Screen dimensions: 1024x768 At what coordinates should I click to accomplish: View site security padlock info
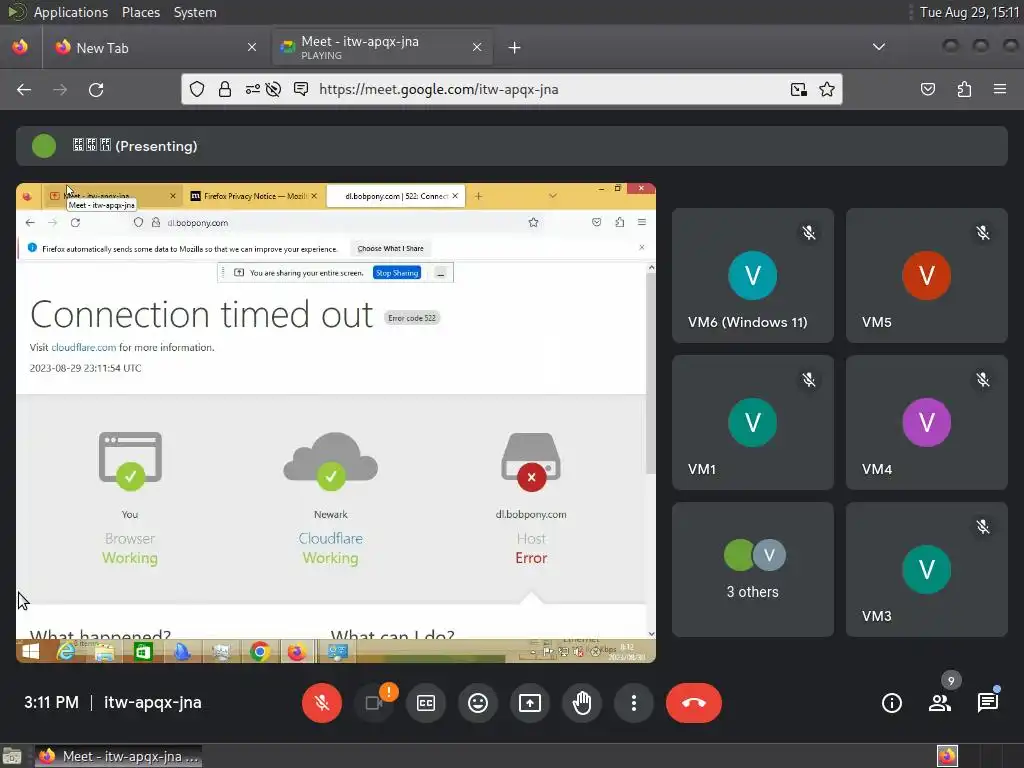(225, 89)
